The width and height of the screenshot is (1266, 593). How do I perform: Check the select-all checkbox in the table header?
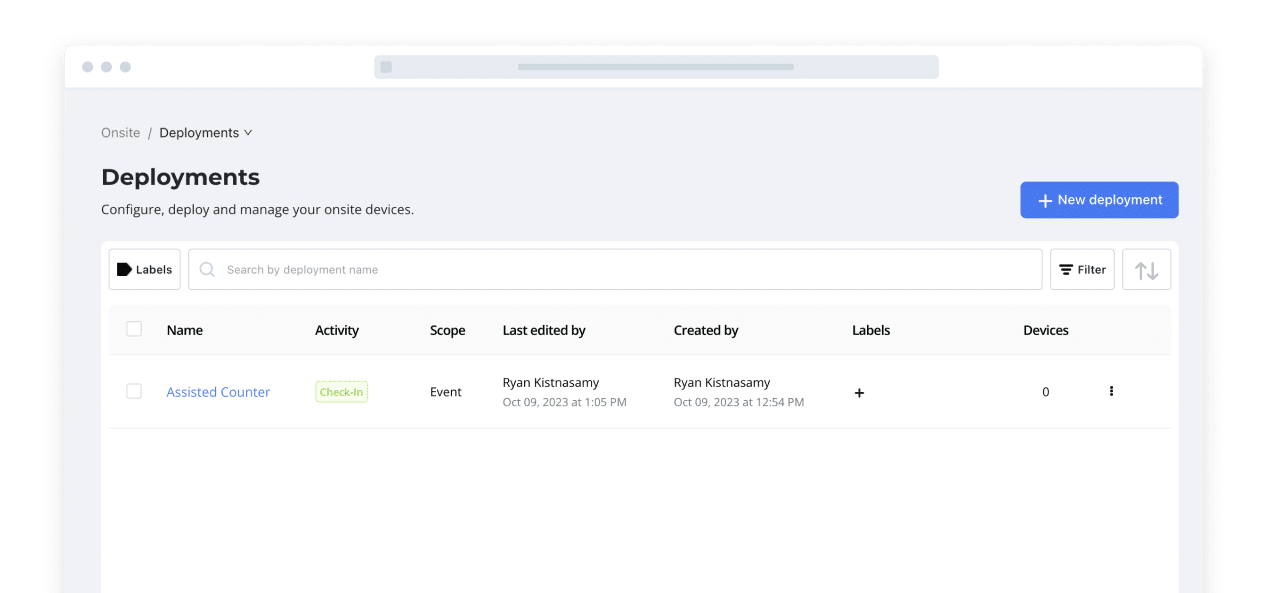tap(134, 328)
